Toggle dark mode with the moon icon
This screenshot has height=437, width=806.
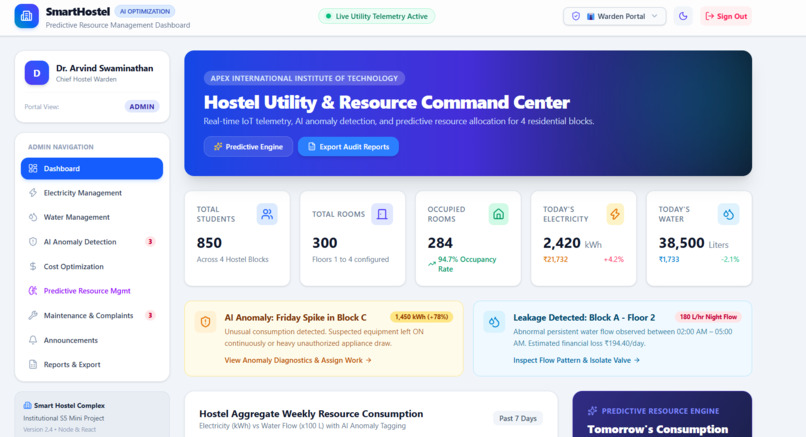[x=683, y=16]
